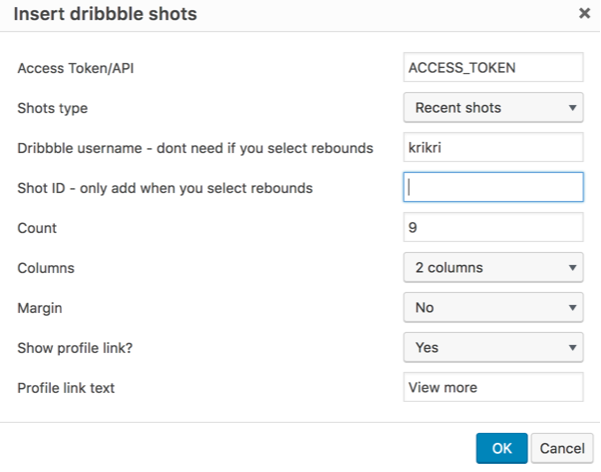Image resolution: width=601 pixels, height=472 pixels.
Task: Close the Insert dribbble shots dialog
Action: coord(584,14)
